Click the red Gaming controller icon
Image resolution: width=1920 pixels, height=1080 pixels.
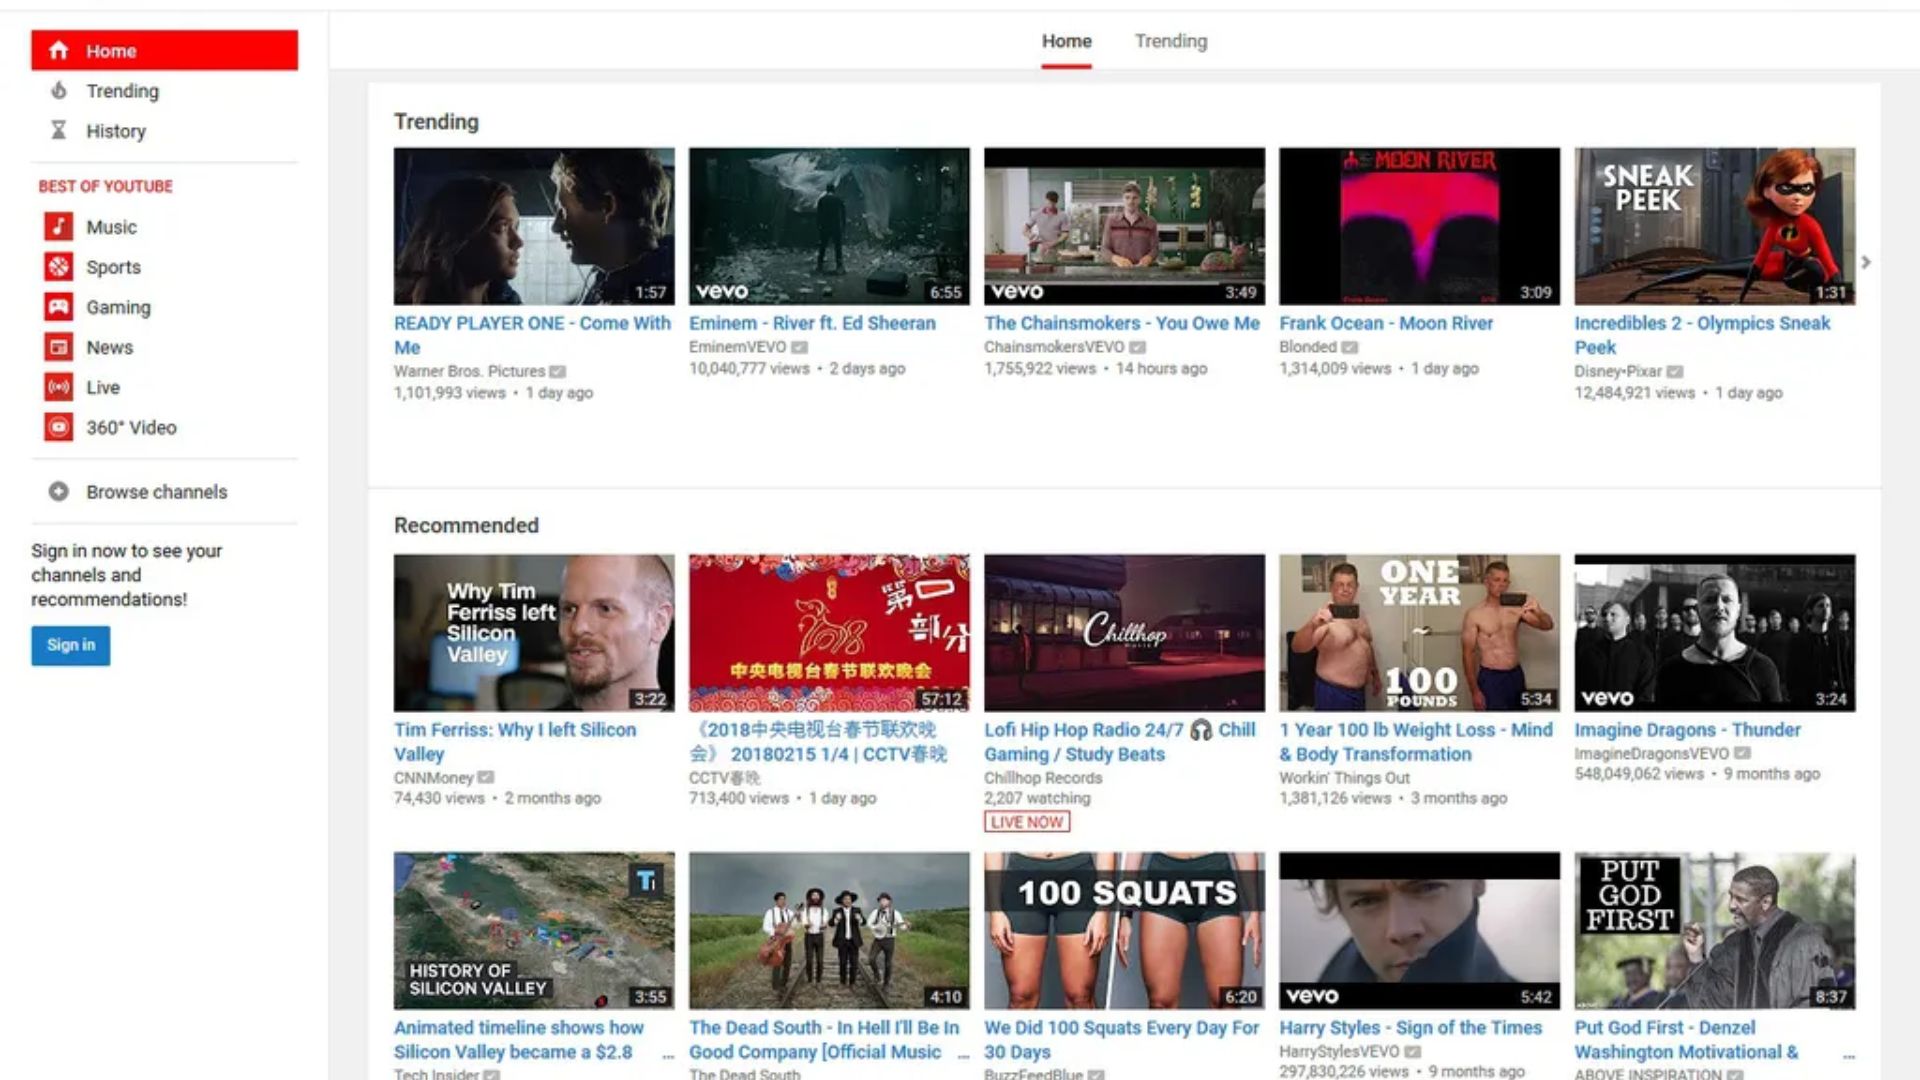(59, 306)
